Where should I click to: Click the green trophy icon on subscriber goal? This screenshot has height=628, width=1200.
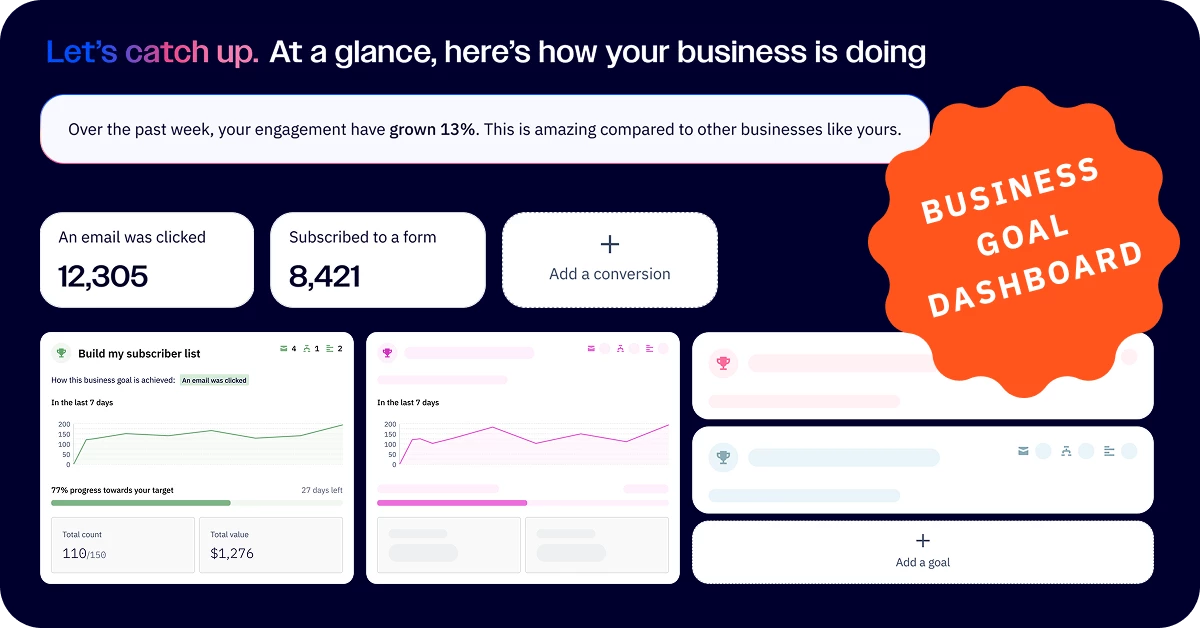pos(61,353)
